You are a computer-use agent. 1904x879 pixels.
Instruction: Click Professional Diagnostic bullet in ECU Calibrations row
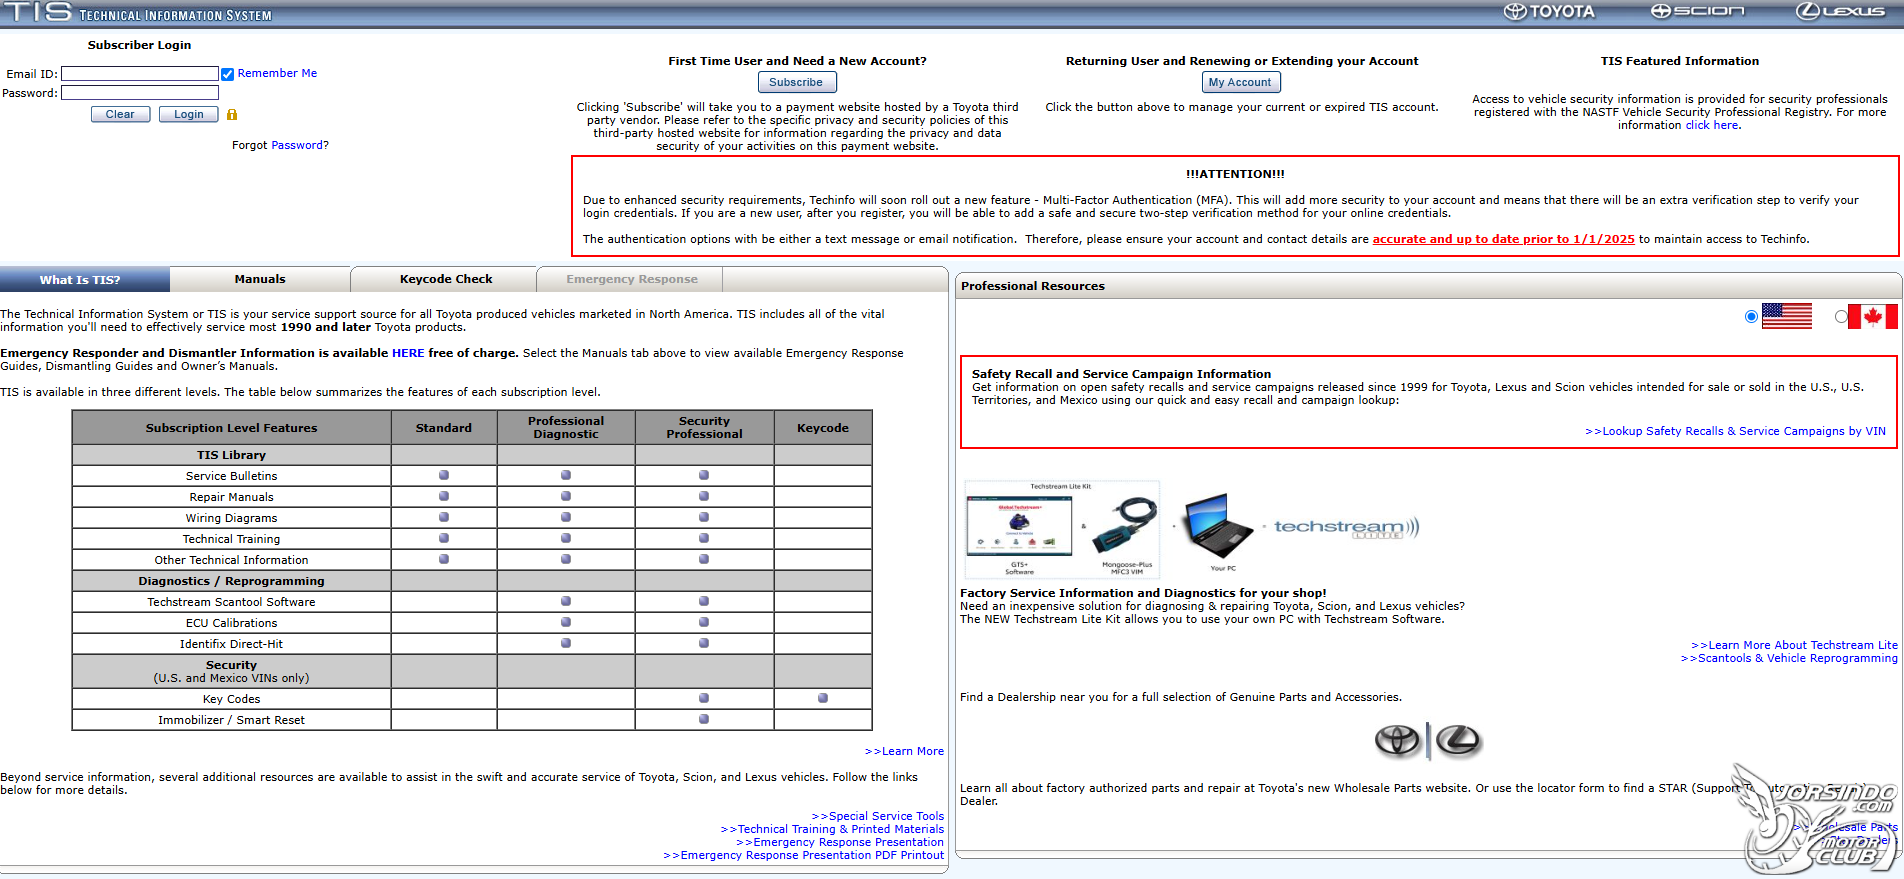(566, 623)
